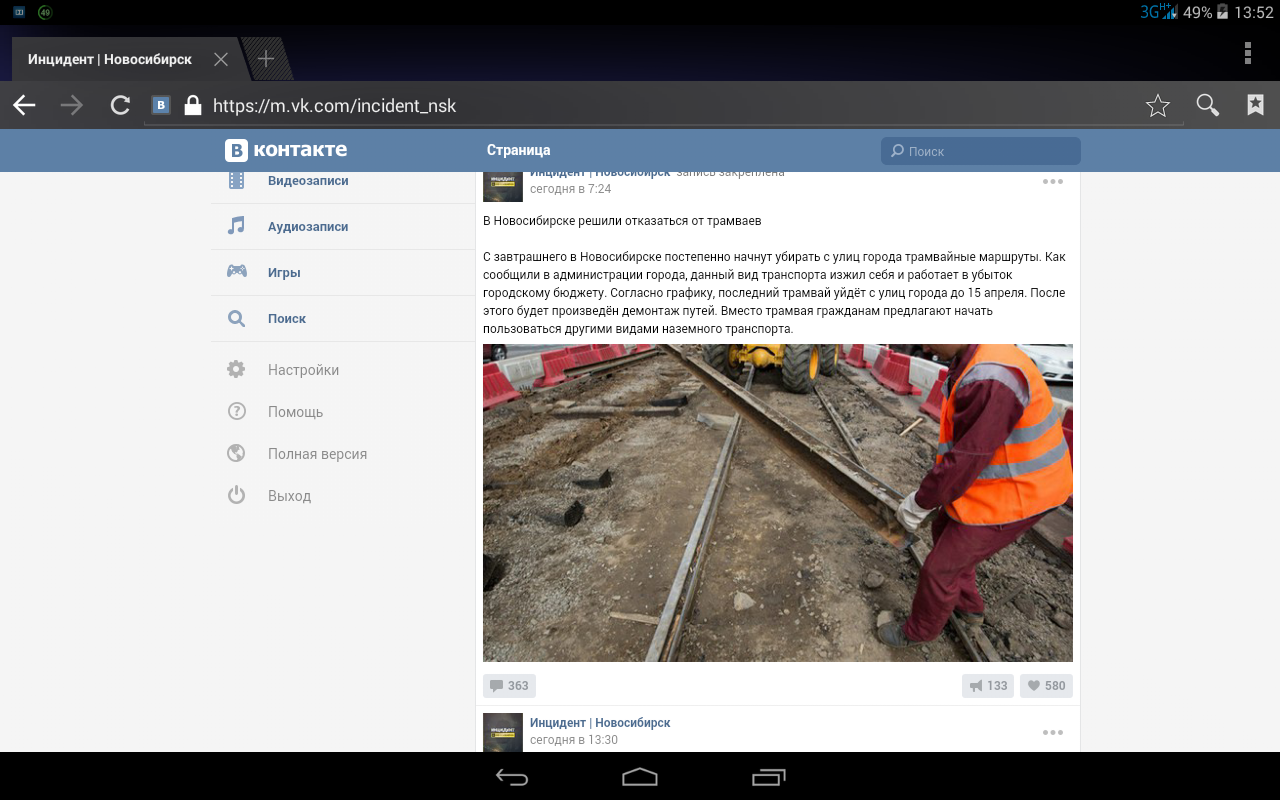The height and width of the screenshot is (800, 1280).
Task: Like the tram post with heart
Action: (1046, 686)
